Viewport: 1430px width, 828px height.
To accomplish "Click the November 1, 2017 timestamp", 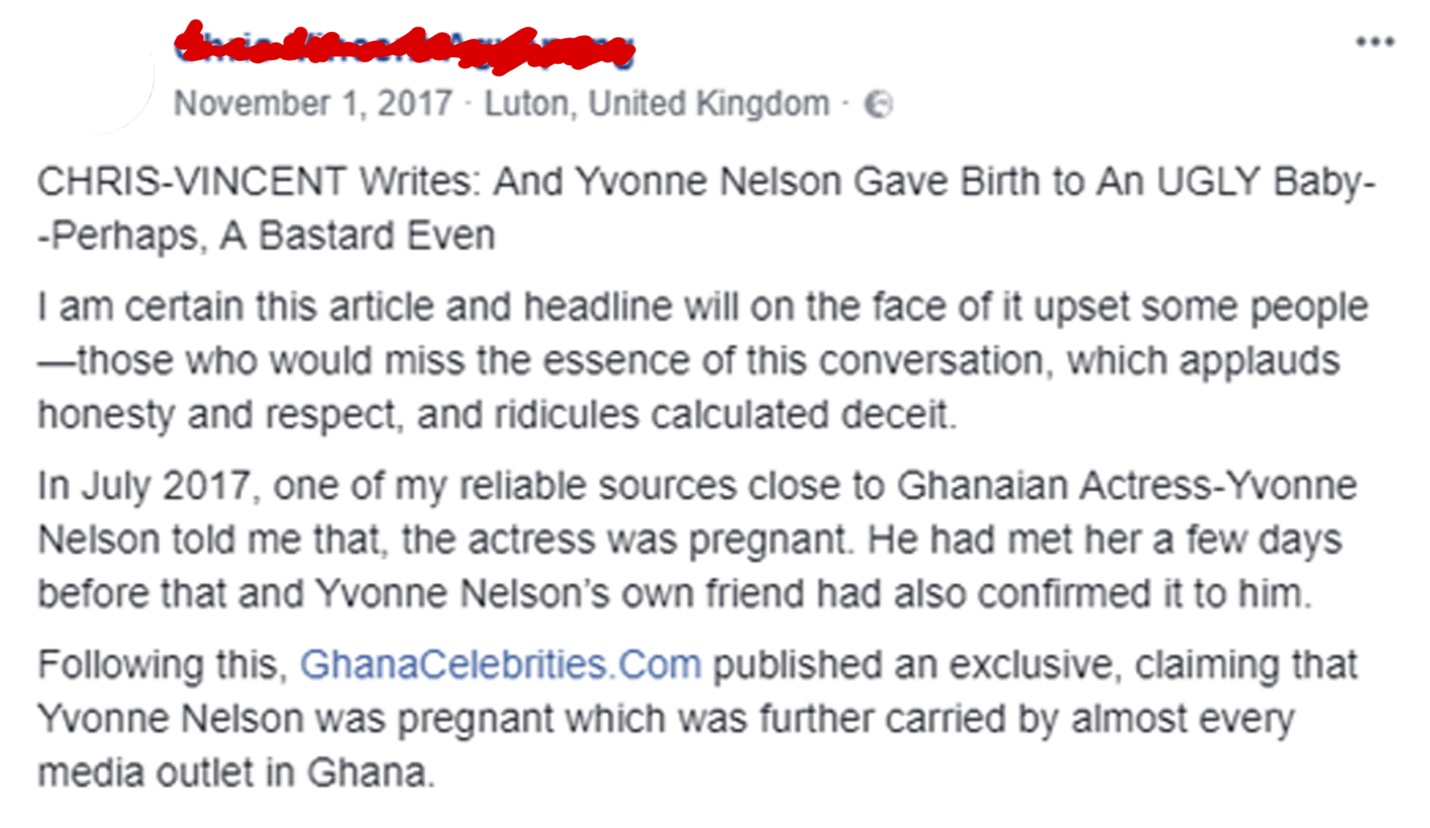I will [x=313, y=103].
